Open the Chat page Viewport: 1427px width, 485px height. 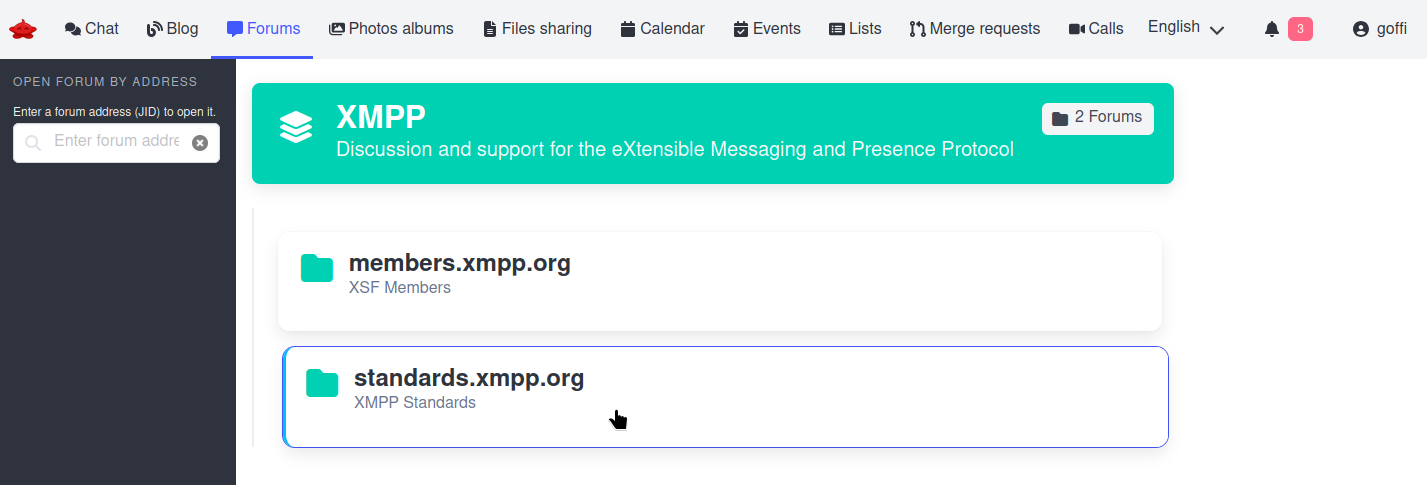92,29
